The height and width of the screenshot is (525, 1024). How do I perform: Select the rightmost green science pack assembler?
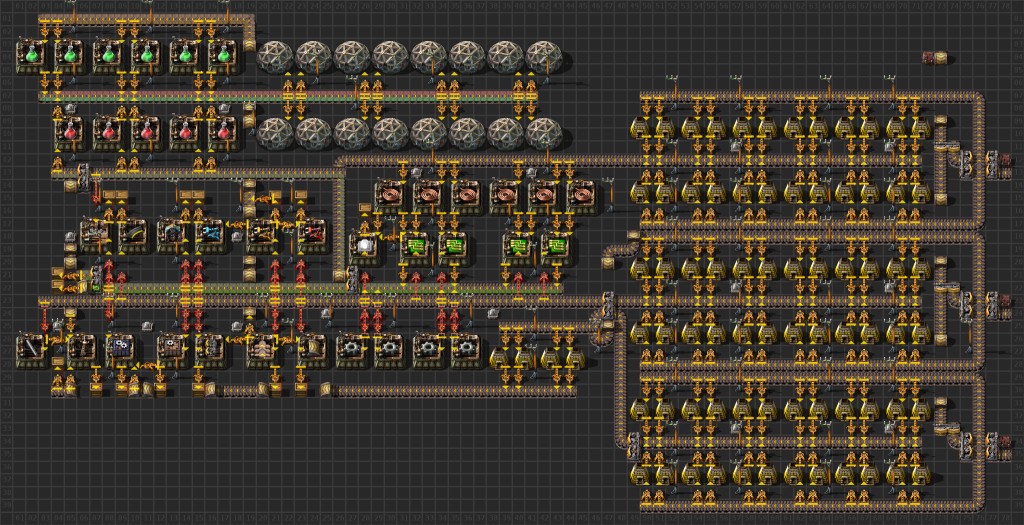(x=223, y=56)
